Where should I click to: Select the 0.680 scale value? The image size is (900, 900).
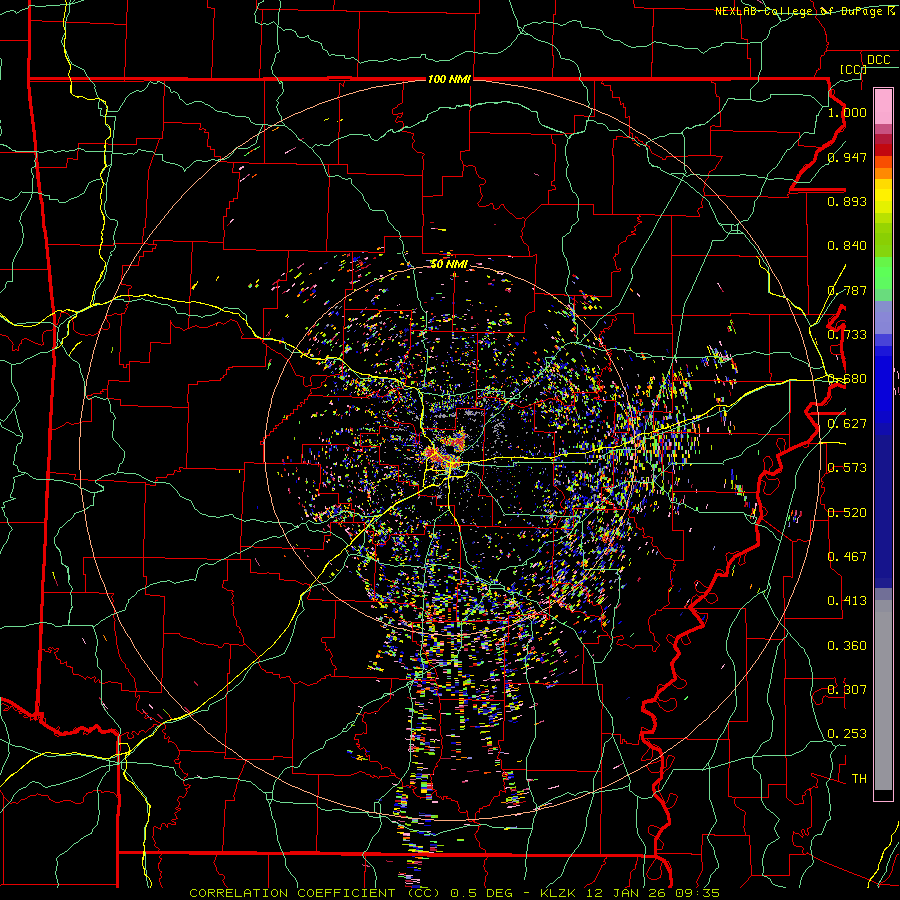[847, 379]
